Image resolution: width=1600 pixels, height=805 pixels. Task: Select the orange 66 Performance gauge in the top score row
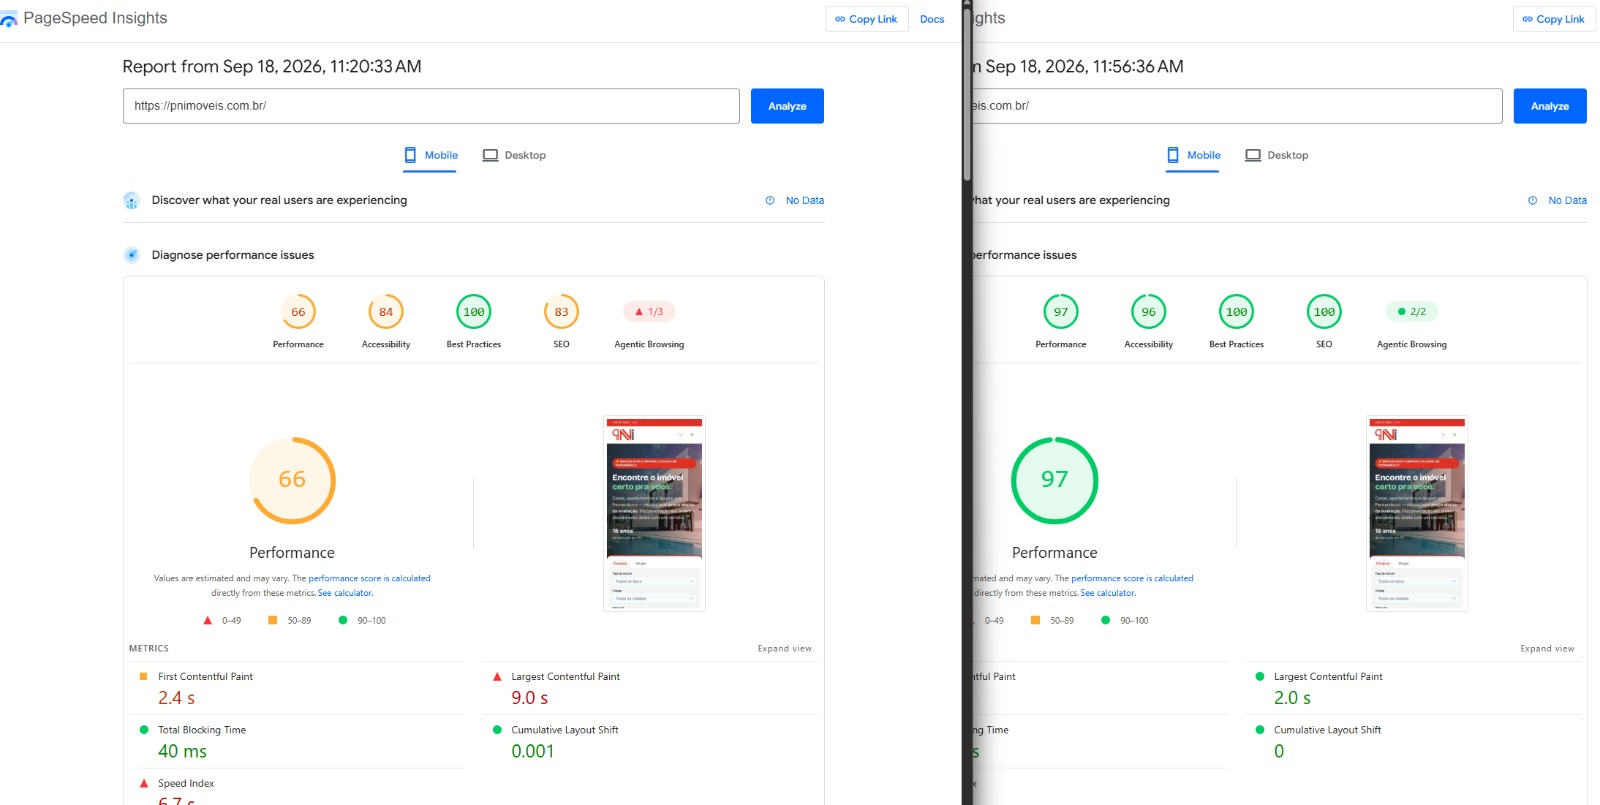coord(298,312)
